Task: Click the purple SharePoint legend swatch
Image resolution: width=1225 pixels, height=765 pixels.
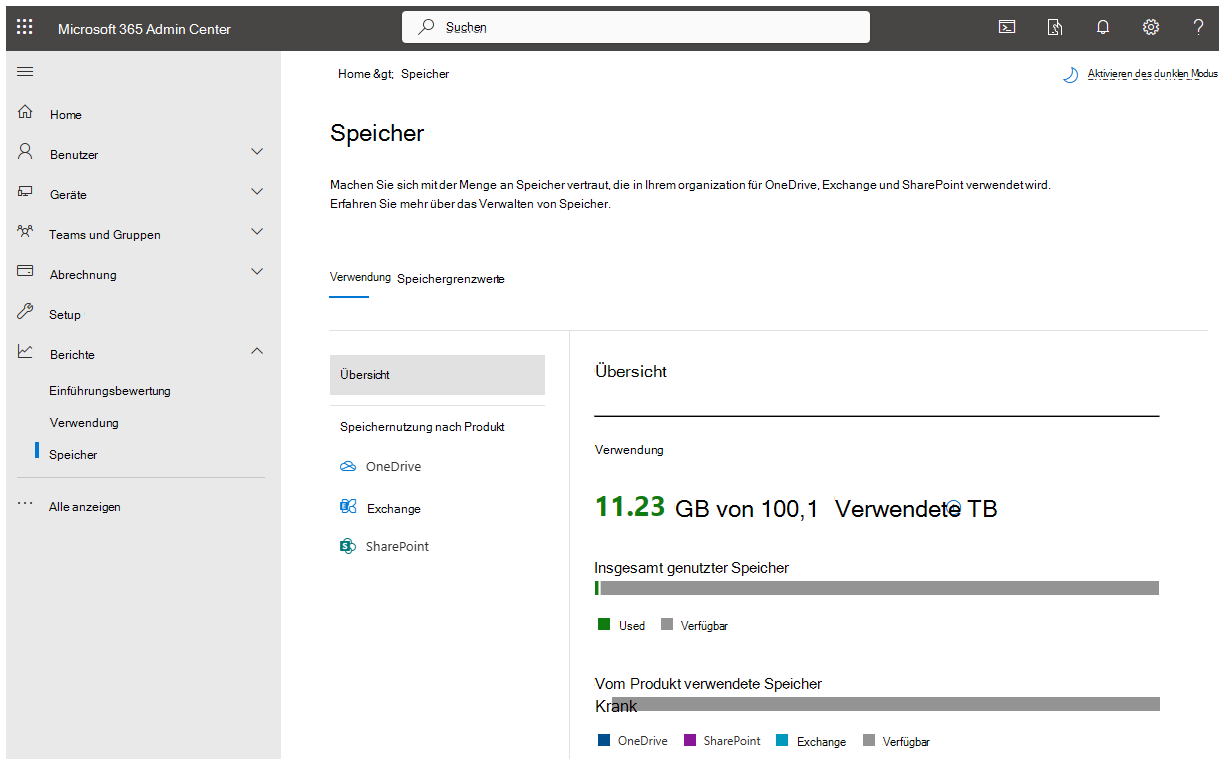Action: (x=690, y=740)
